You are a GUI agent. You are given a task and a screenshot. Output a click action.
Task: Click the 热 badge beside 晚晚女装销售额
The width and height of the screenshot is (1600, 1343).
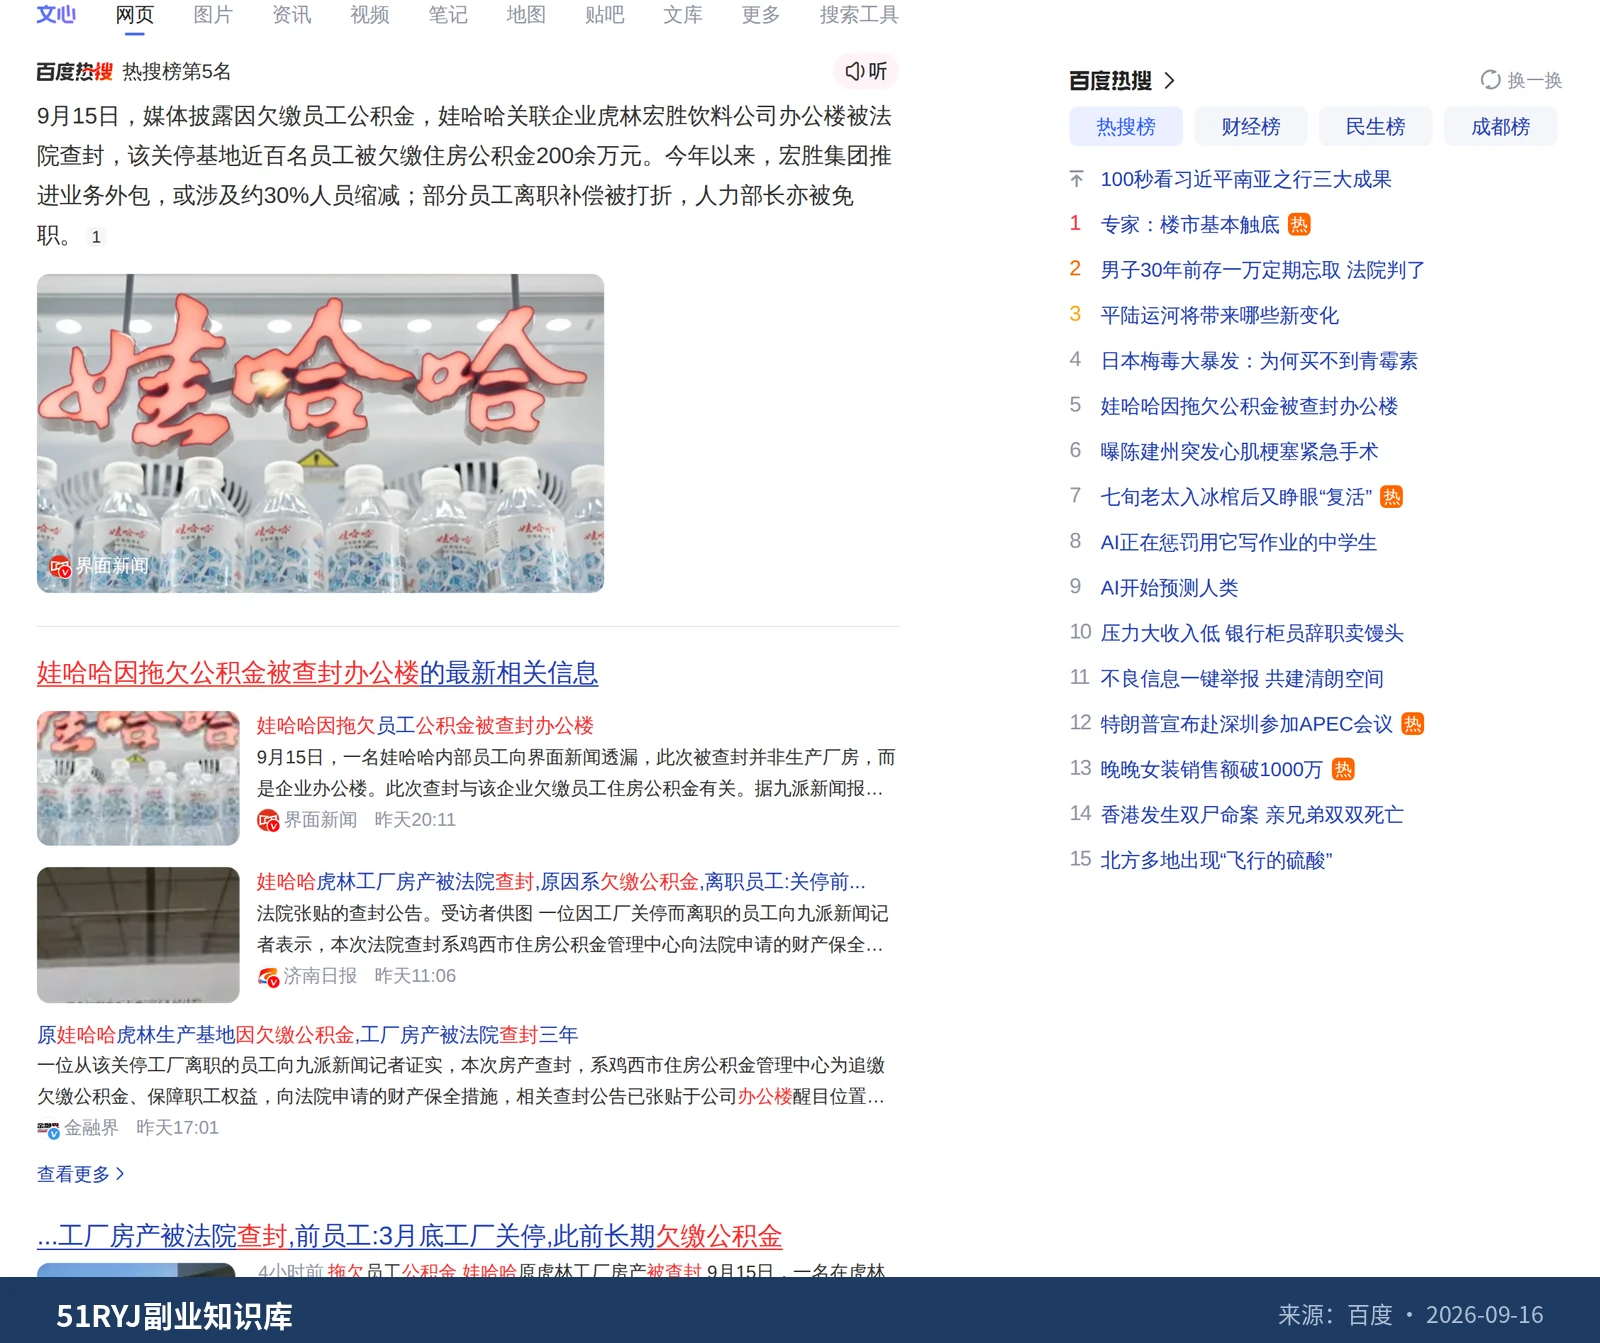1343,769
